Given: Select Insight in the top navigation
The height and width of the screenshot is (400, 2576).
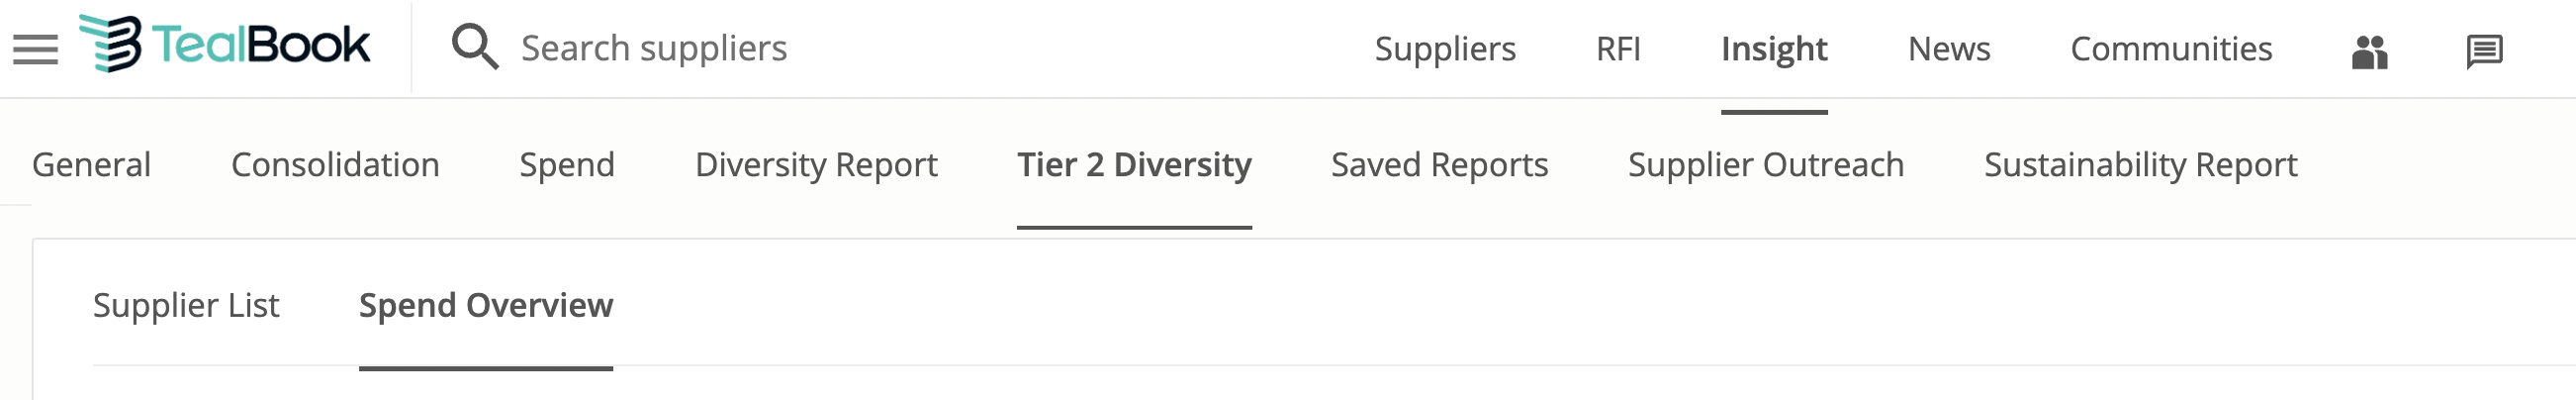Looking at the screenshot, I should 1774,49.
